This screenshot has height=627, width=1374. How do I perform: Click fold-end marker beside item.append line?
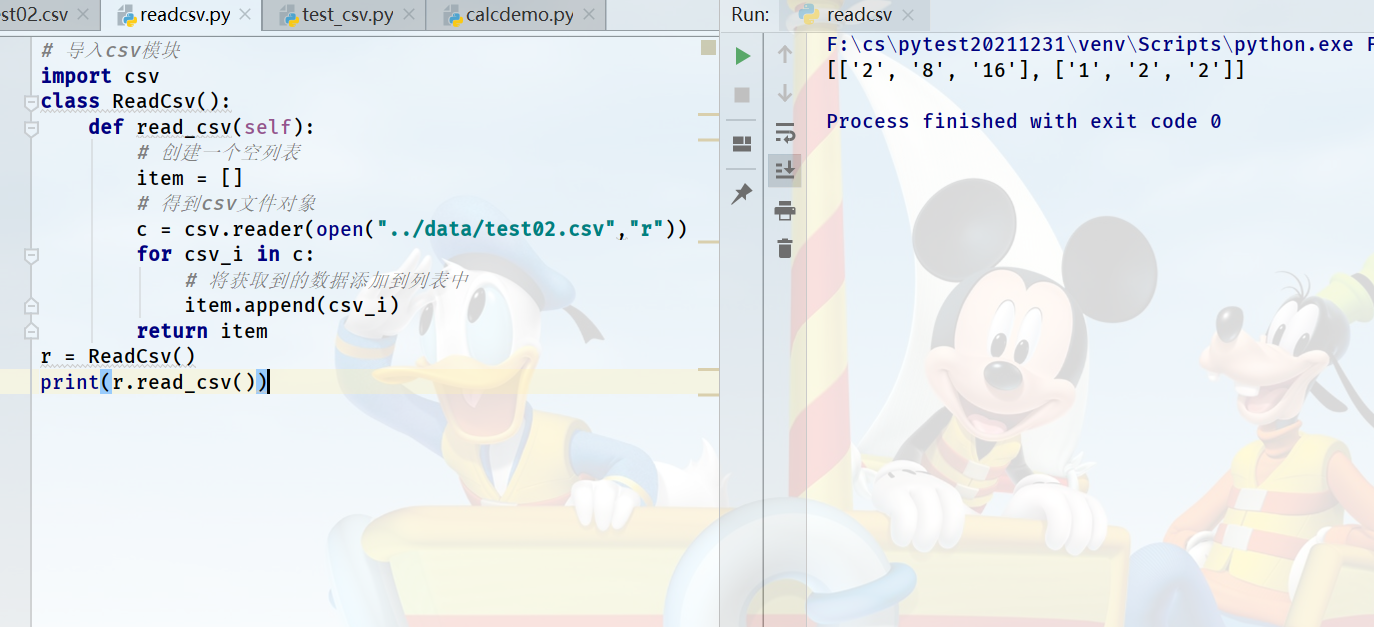tap(31, 306)
